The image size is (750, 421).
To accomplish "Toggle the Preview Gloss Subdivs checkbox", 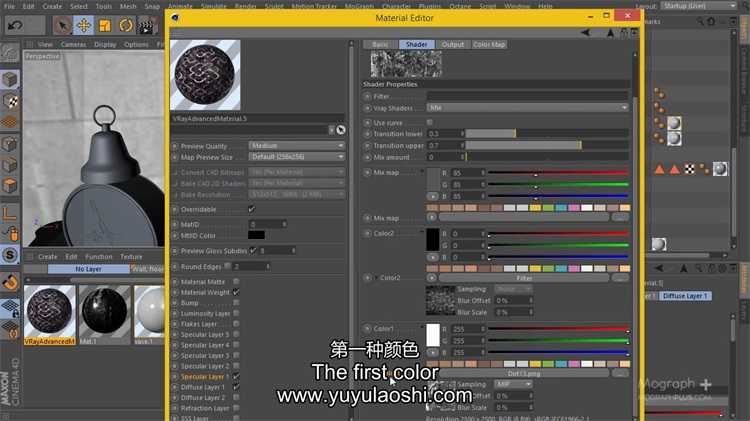I will (253, 250).
